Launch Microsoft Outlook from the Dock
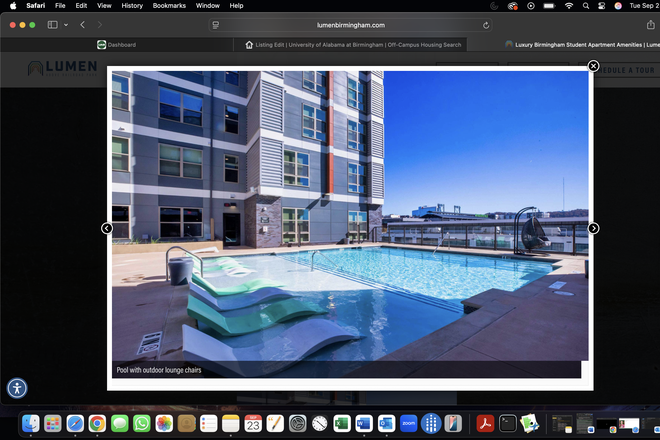Screen dimensions: 660x440 coord(386,424)
